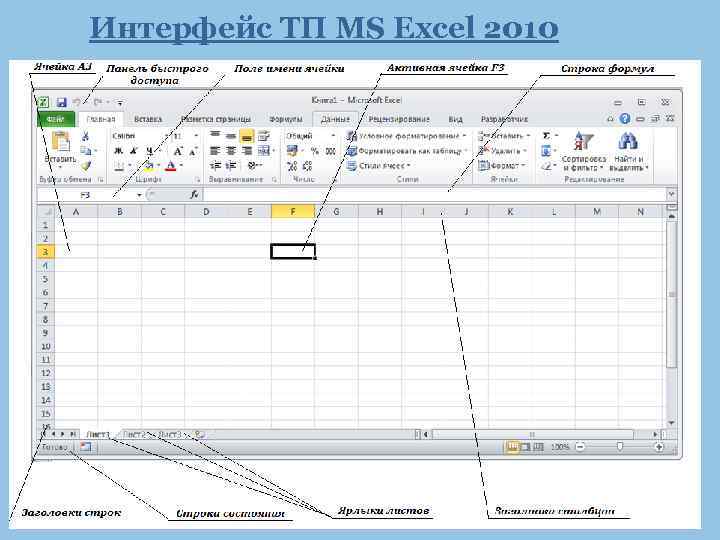Click the Insert Worksheet tab icon after Лист3
This screenshot has width=720, height=540.
(199, 434)
